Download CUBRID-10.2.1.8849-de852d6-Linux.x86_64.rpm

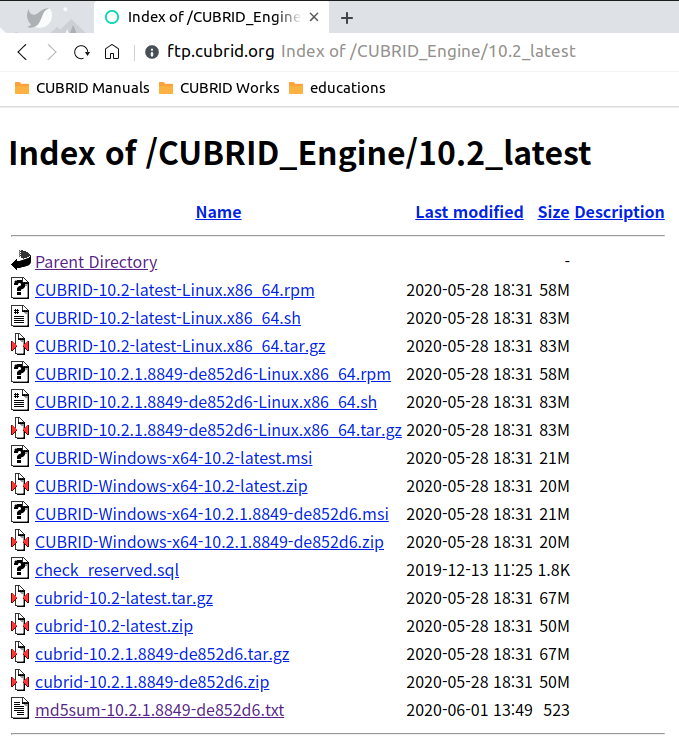point(213,374)
